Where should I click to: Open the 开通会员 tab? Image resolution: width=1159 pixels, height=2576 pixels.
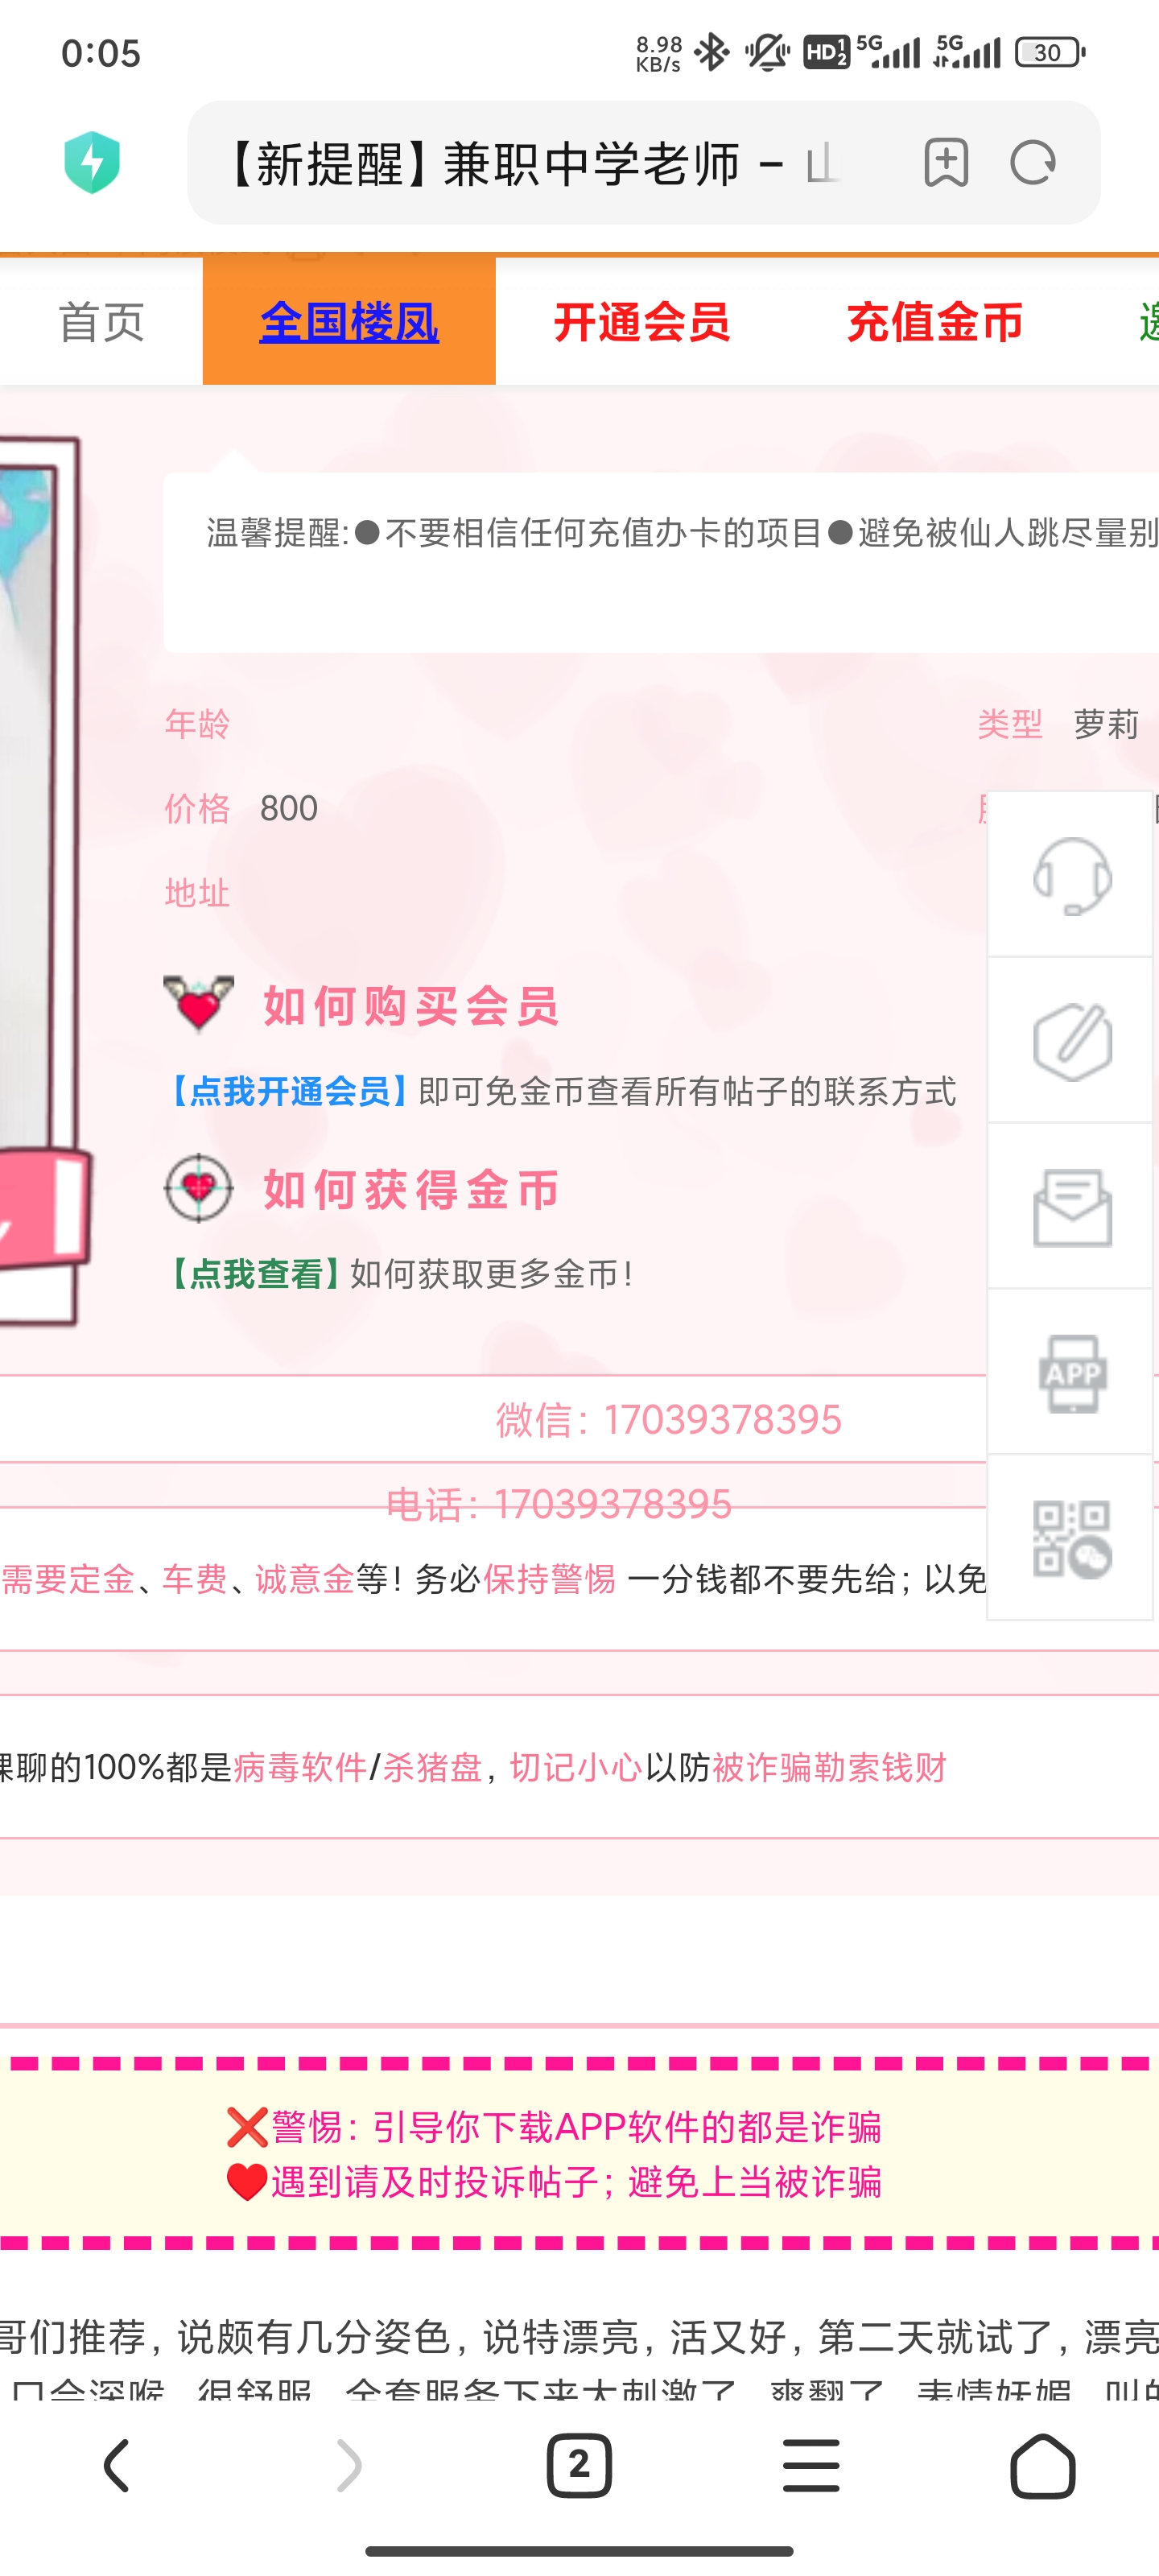tap(641, 322)
